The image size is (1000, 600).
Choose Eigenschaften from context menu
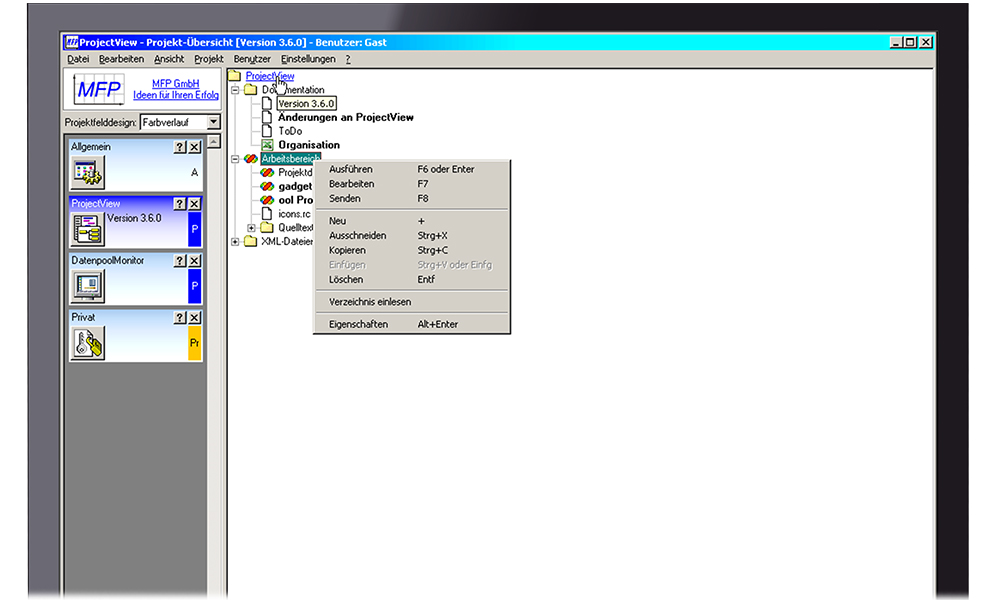(x=411, y=324)
